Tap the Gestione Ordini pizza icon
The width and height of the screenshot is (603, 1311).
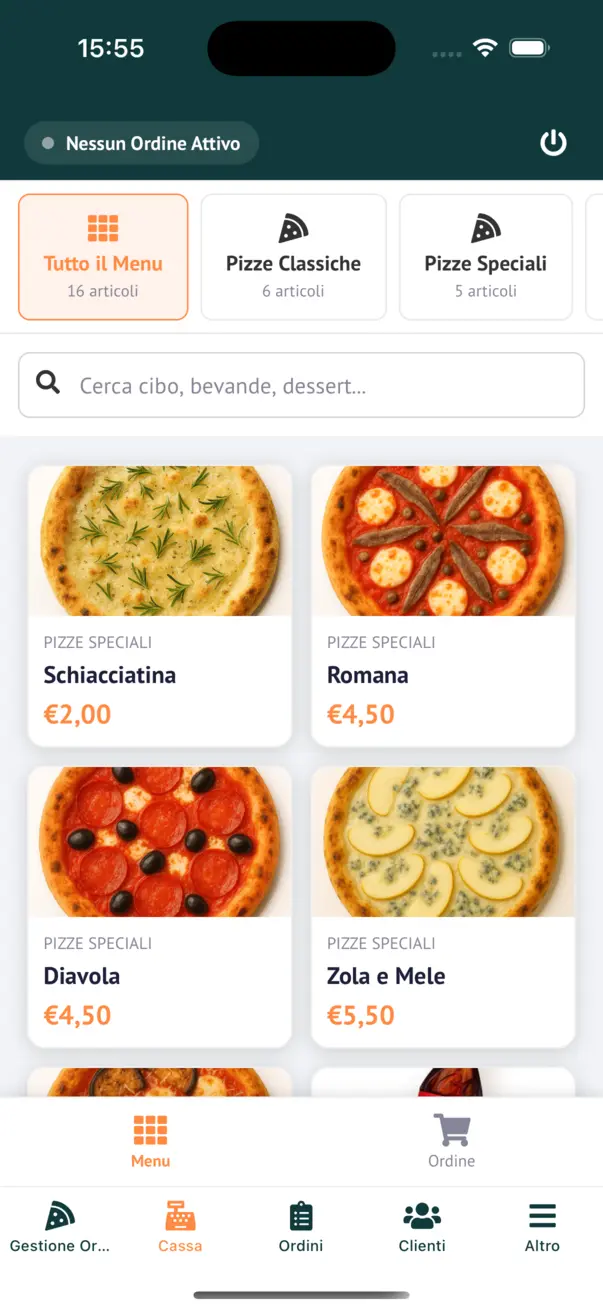point(60,1216)
